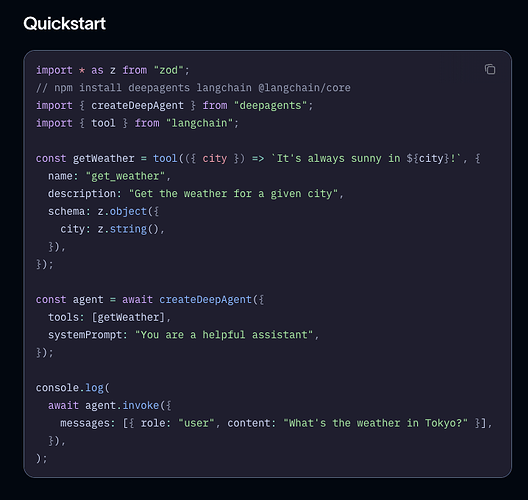Click z.object in the schema line
The width and height of the screenshot is (528, 500).
pyautogui.click(x=122, y=211)
